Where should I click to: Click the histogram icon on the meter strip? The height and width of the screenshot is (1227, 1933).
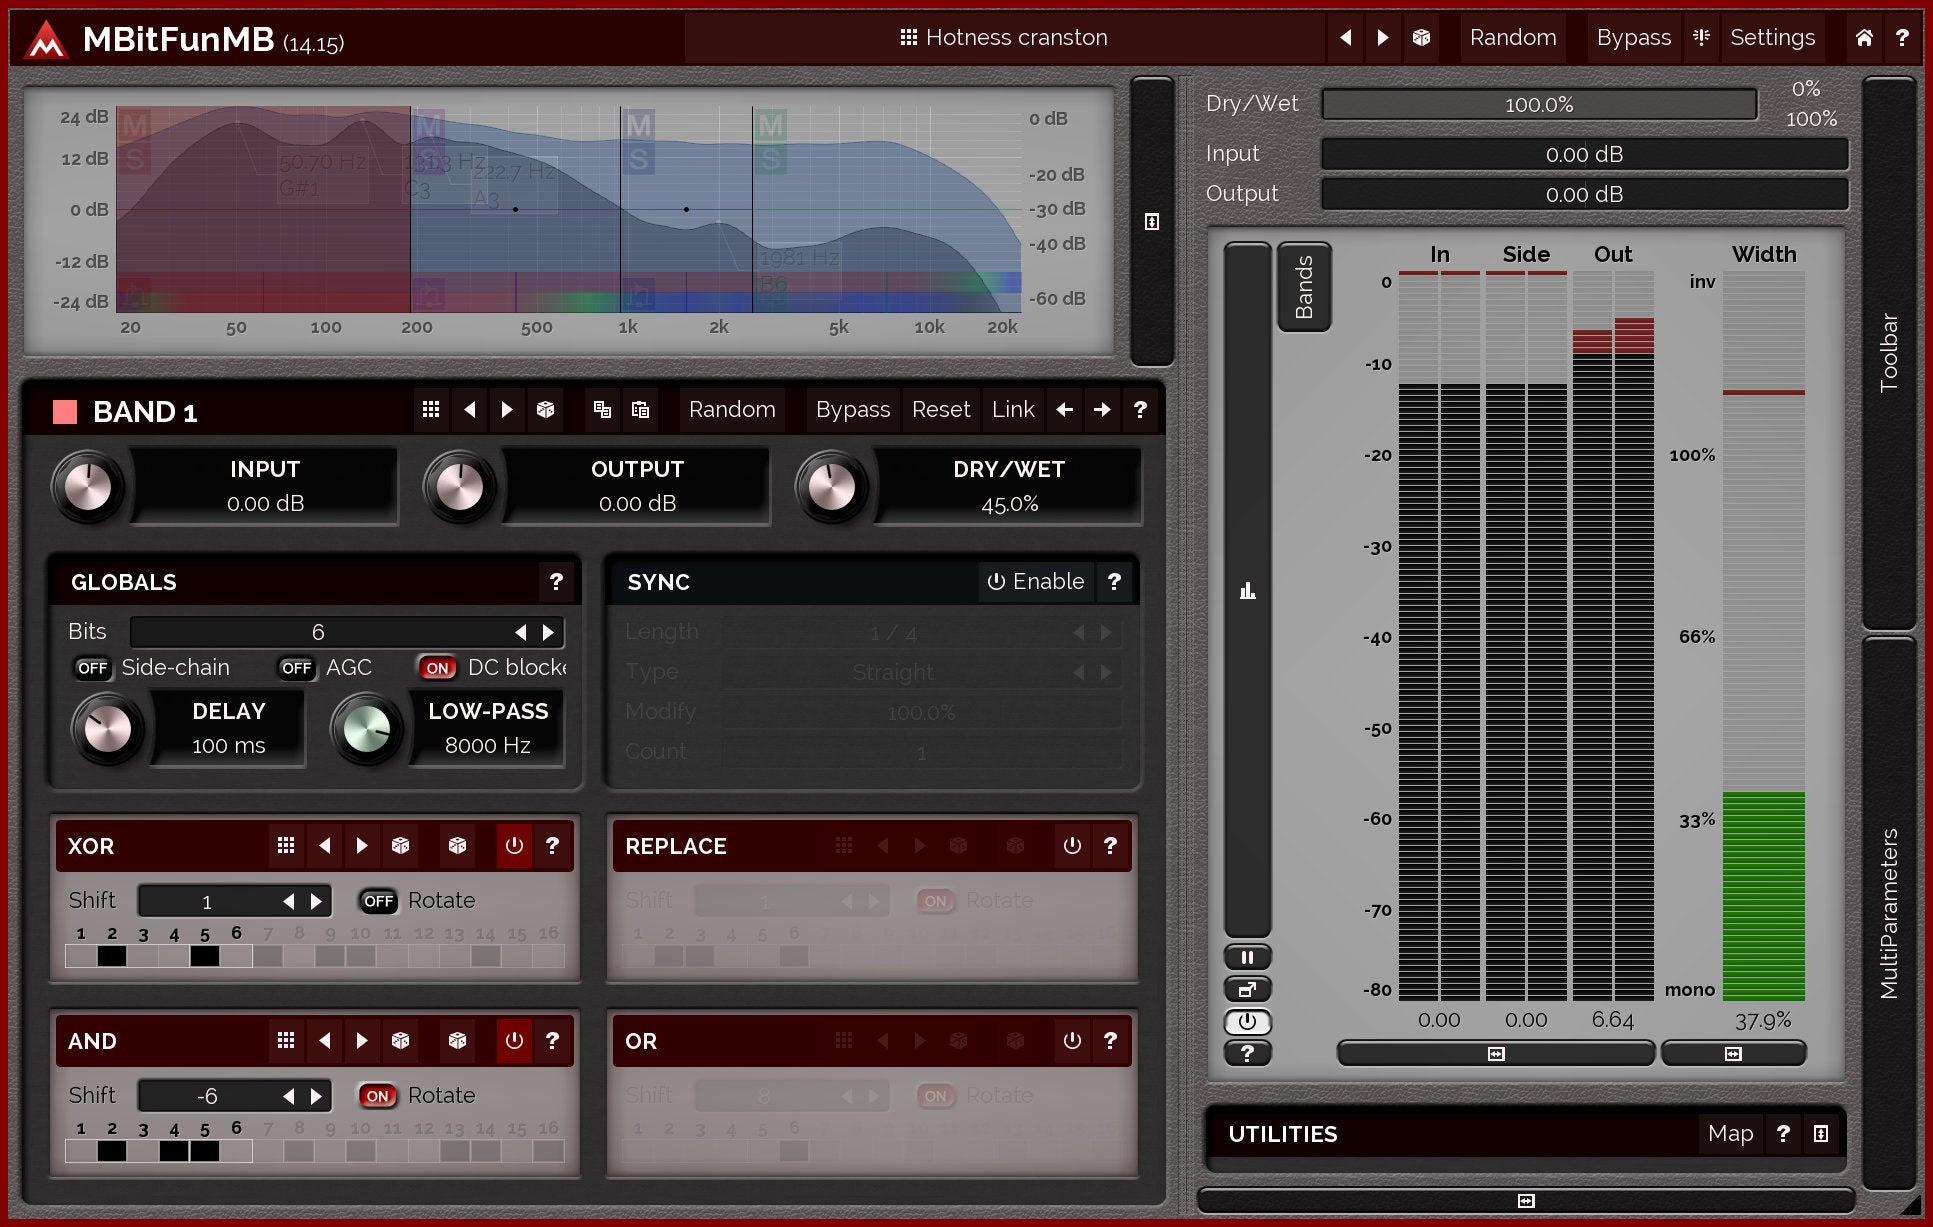tap(1247, 591)
